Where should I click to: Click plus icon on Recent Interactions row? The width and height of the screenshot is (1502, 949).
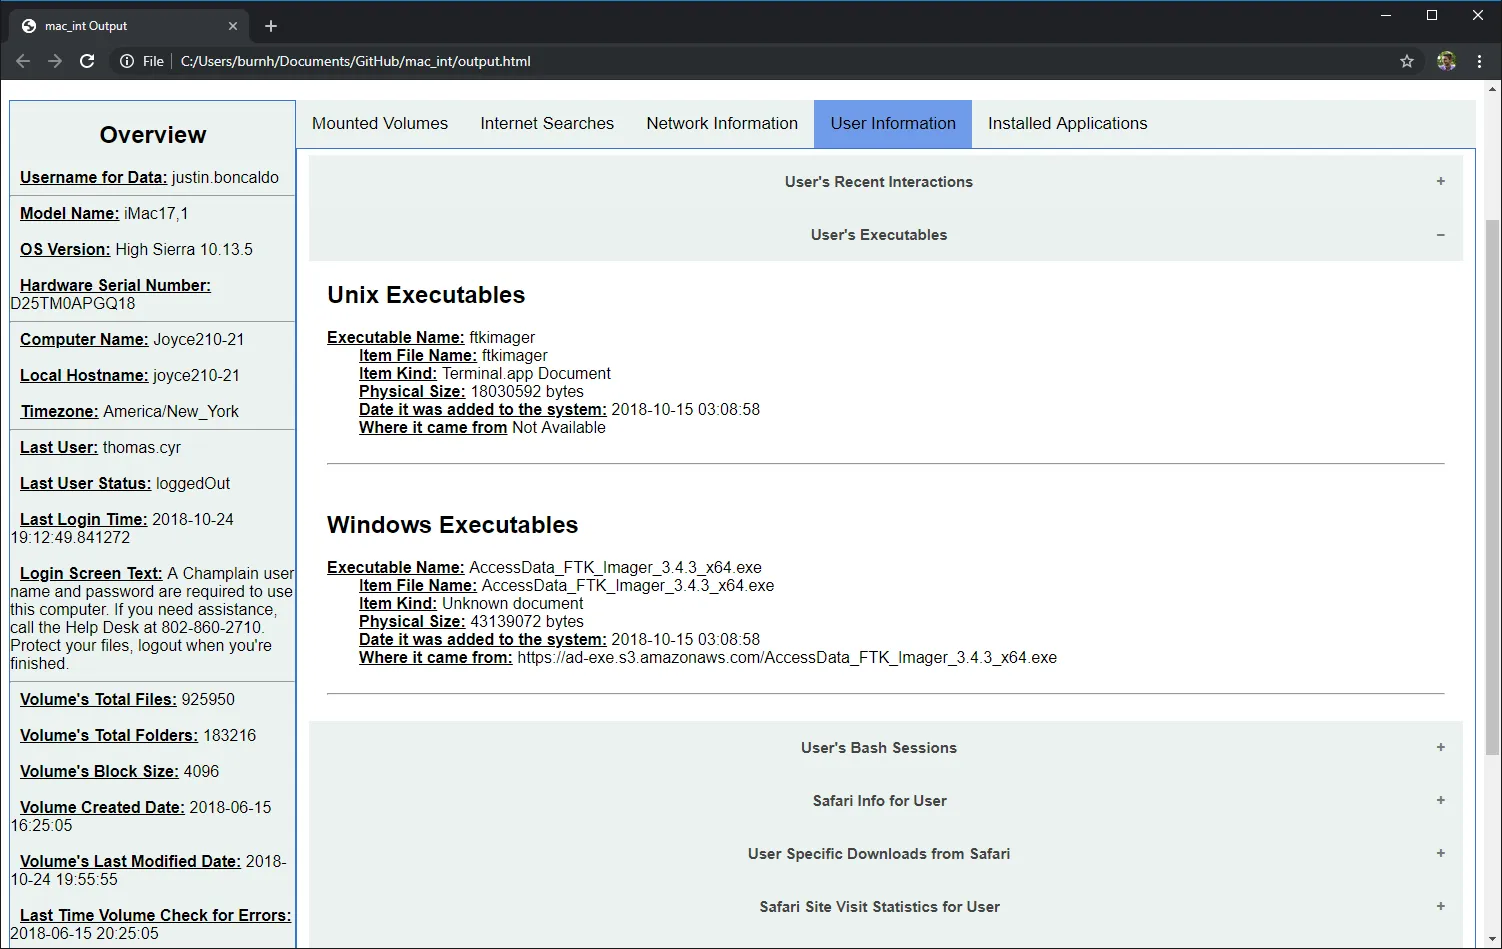point(1440,182)
